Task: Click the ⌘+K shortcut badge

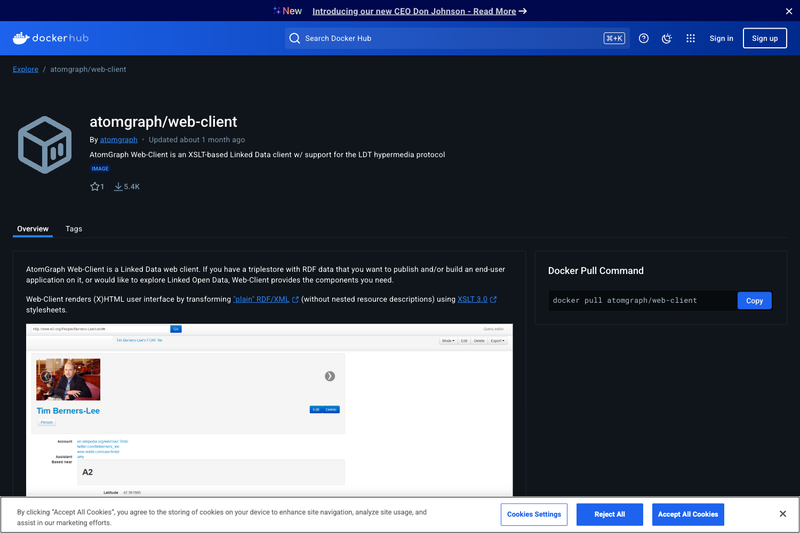Action: click(x=614, y=38)
